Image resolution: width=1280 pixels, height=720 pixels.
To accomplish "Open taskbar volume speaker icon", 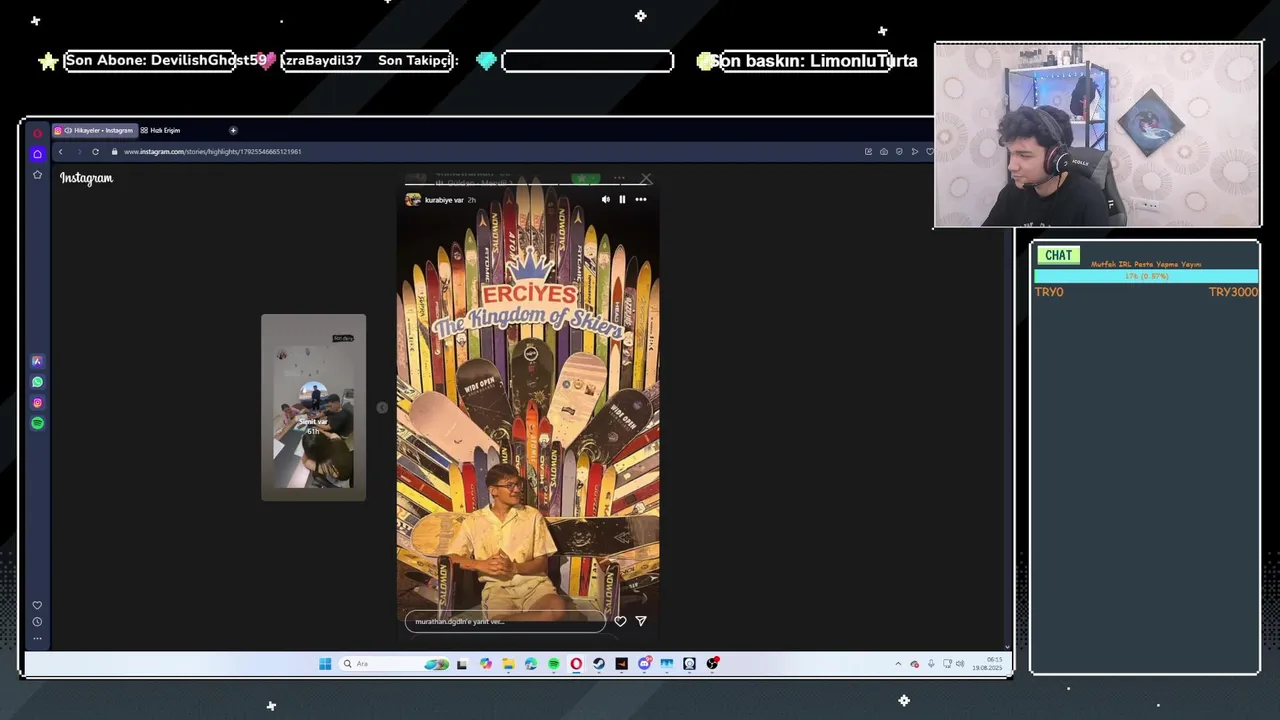I will coord(960,663).
